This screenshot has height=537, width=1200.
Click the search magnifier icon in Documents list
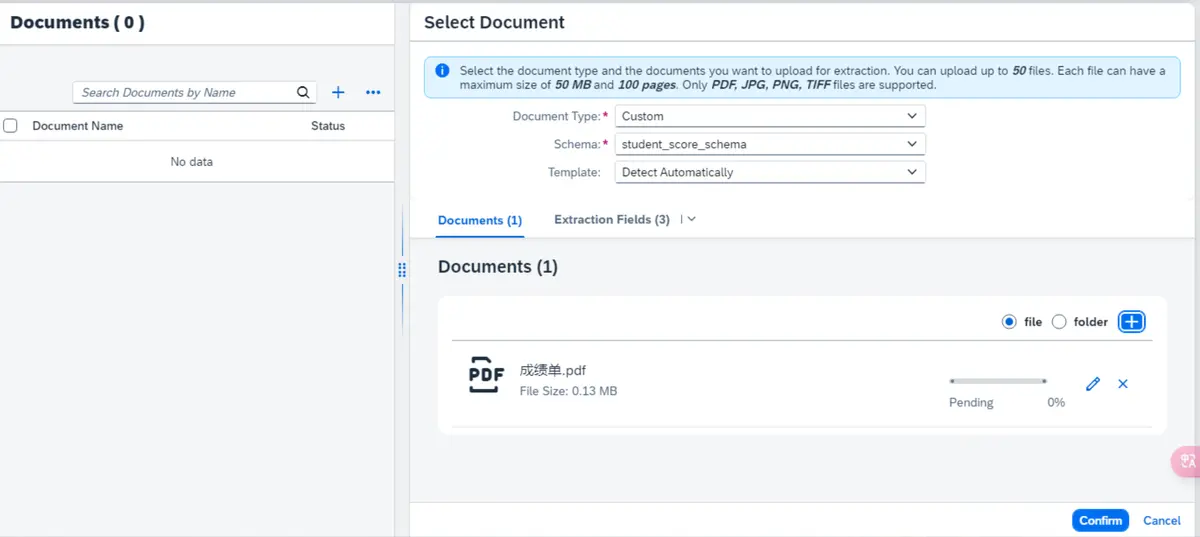point(303,93)
